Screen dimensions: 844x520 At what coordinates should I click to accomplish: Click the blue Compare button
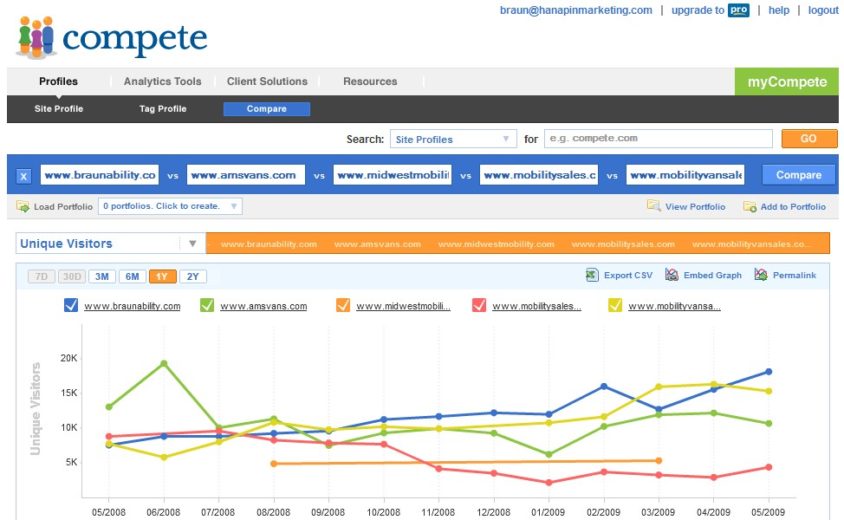click(x=798, y=175)
